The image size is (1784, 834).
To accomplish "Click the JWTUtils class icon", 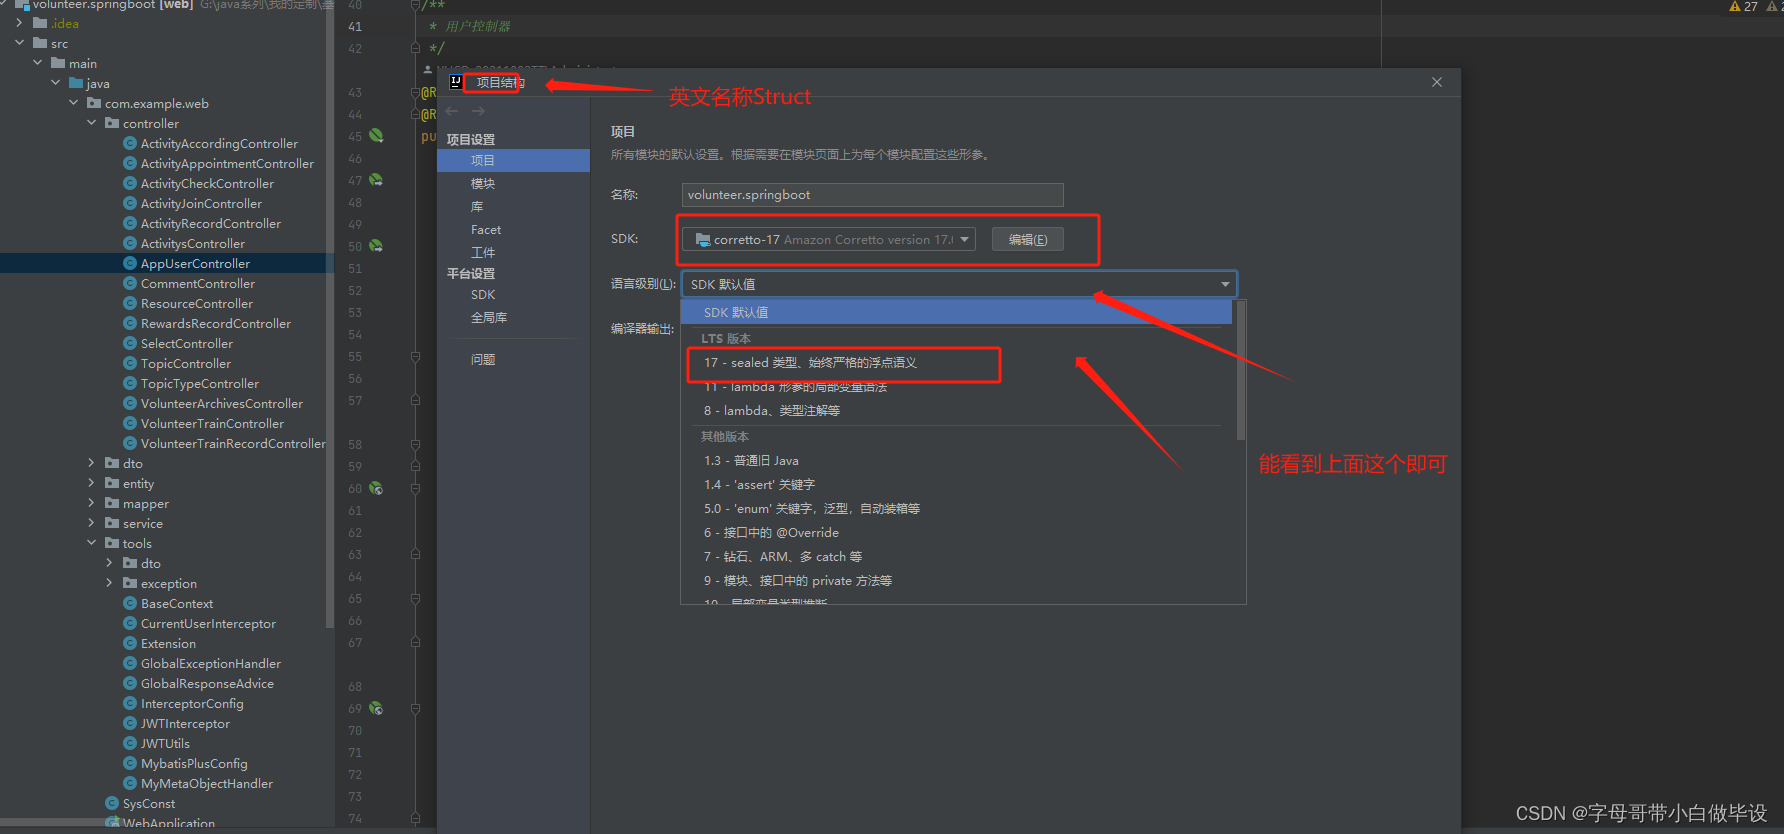I will (130, 744).
